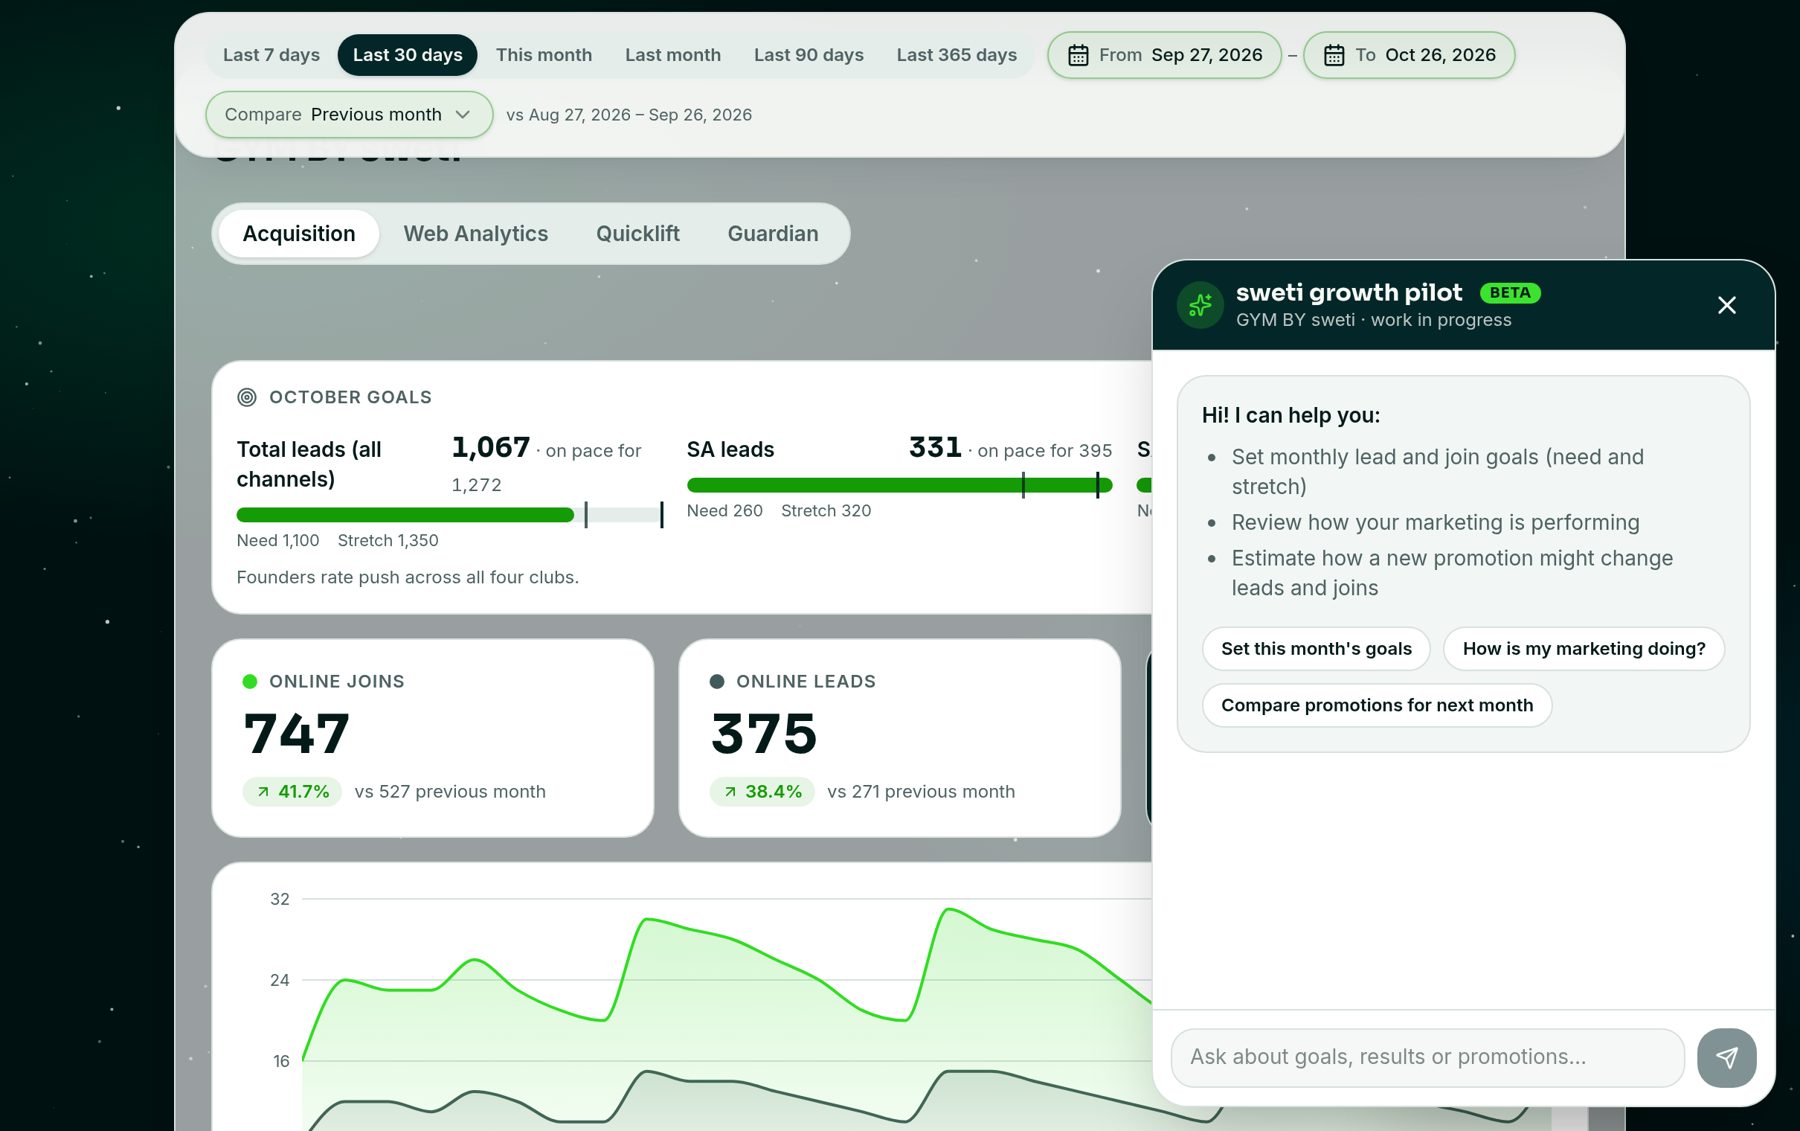Click the 375 online leads value
Screen dimensions: 1800x1131
click(764, 734)
